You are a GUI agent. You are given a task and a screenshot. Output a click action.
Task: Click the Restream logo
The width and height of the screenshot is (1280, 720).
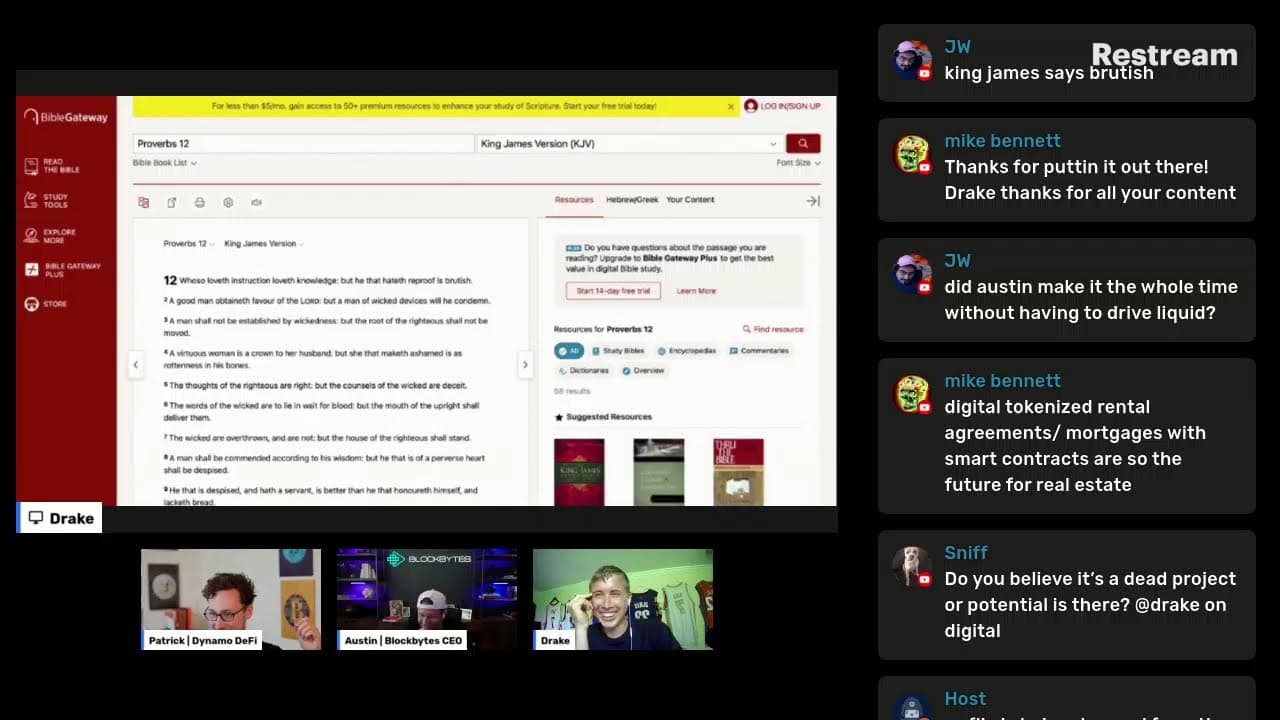coord(1164,55)
